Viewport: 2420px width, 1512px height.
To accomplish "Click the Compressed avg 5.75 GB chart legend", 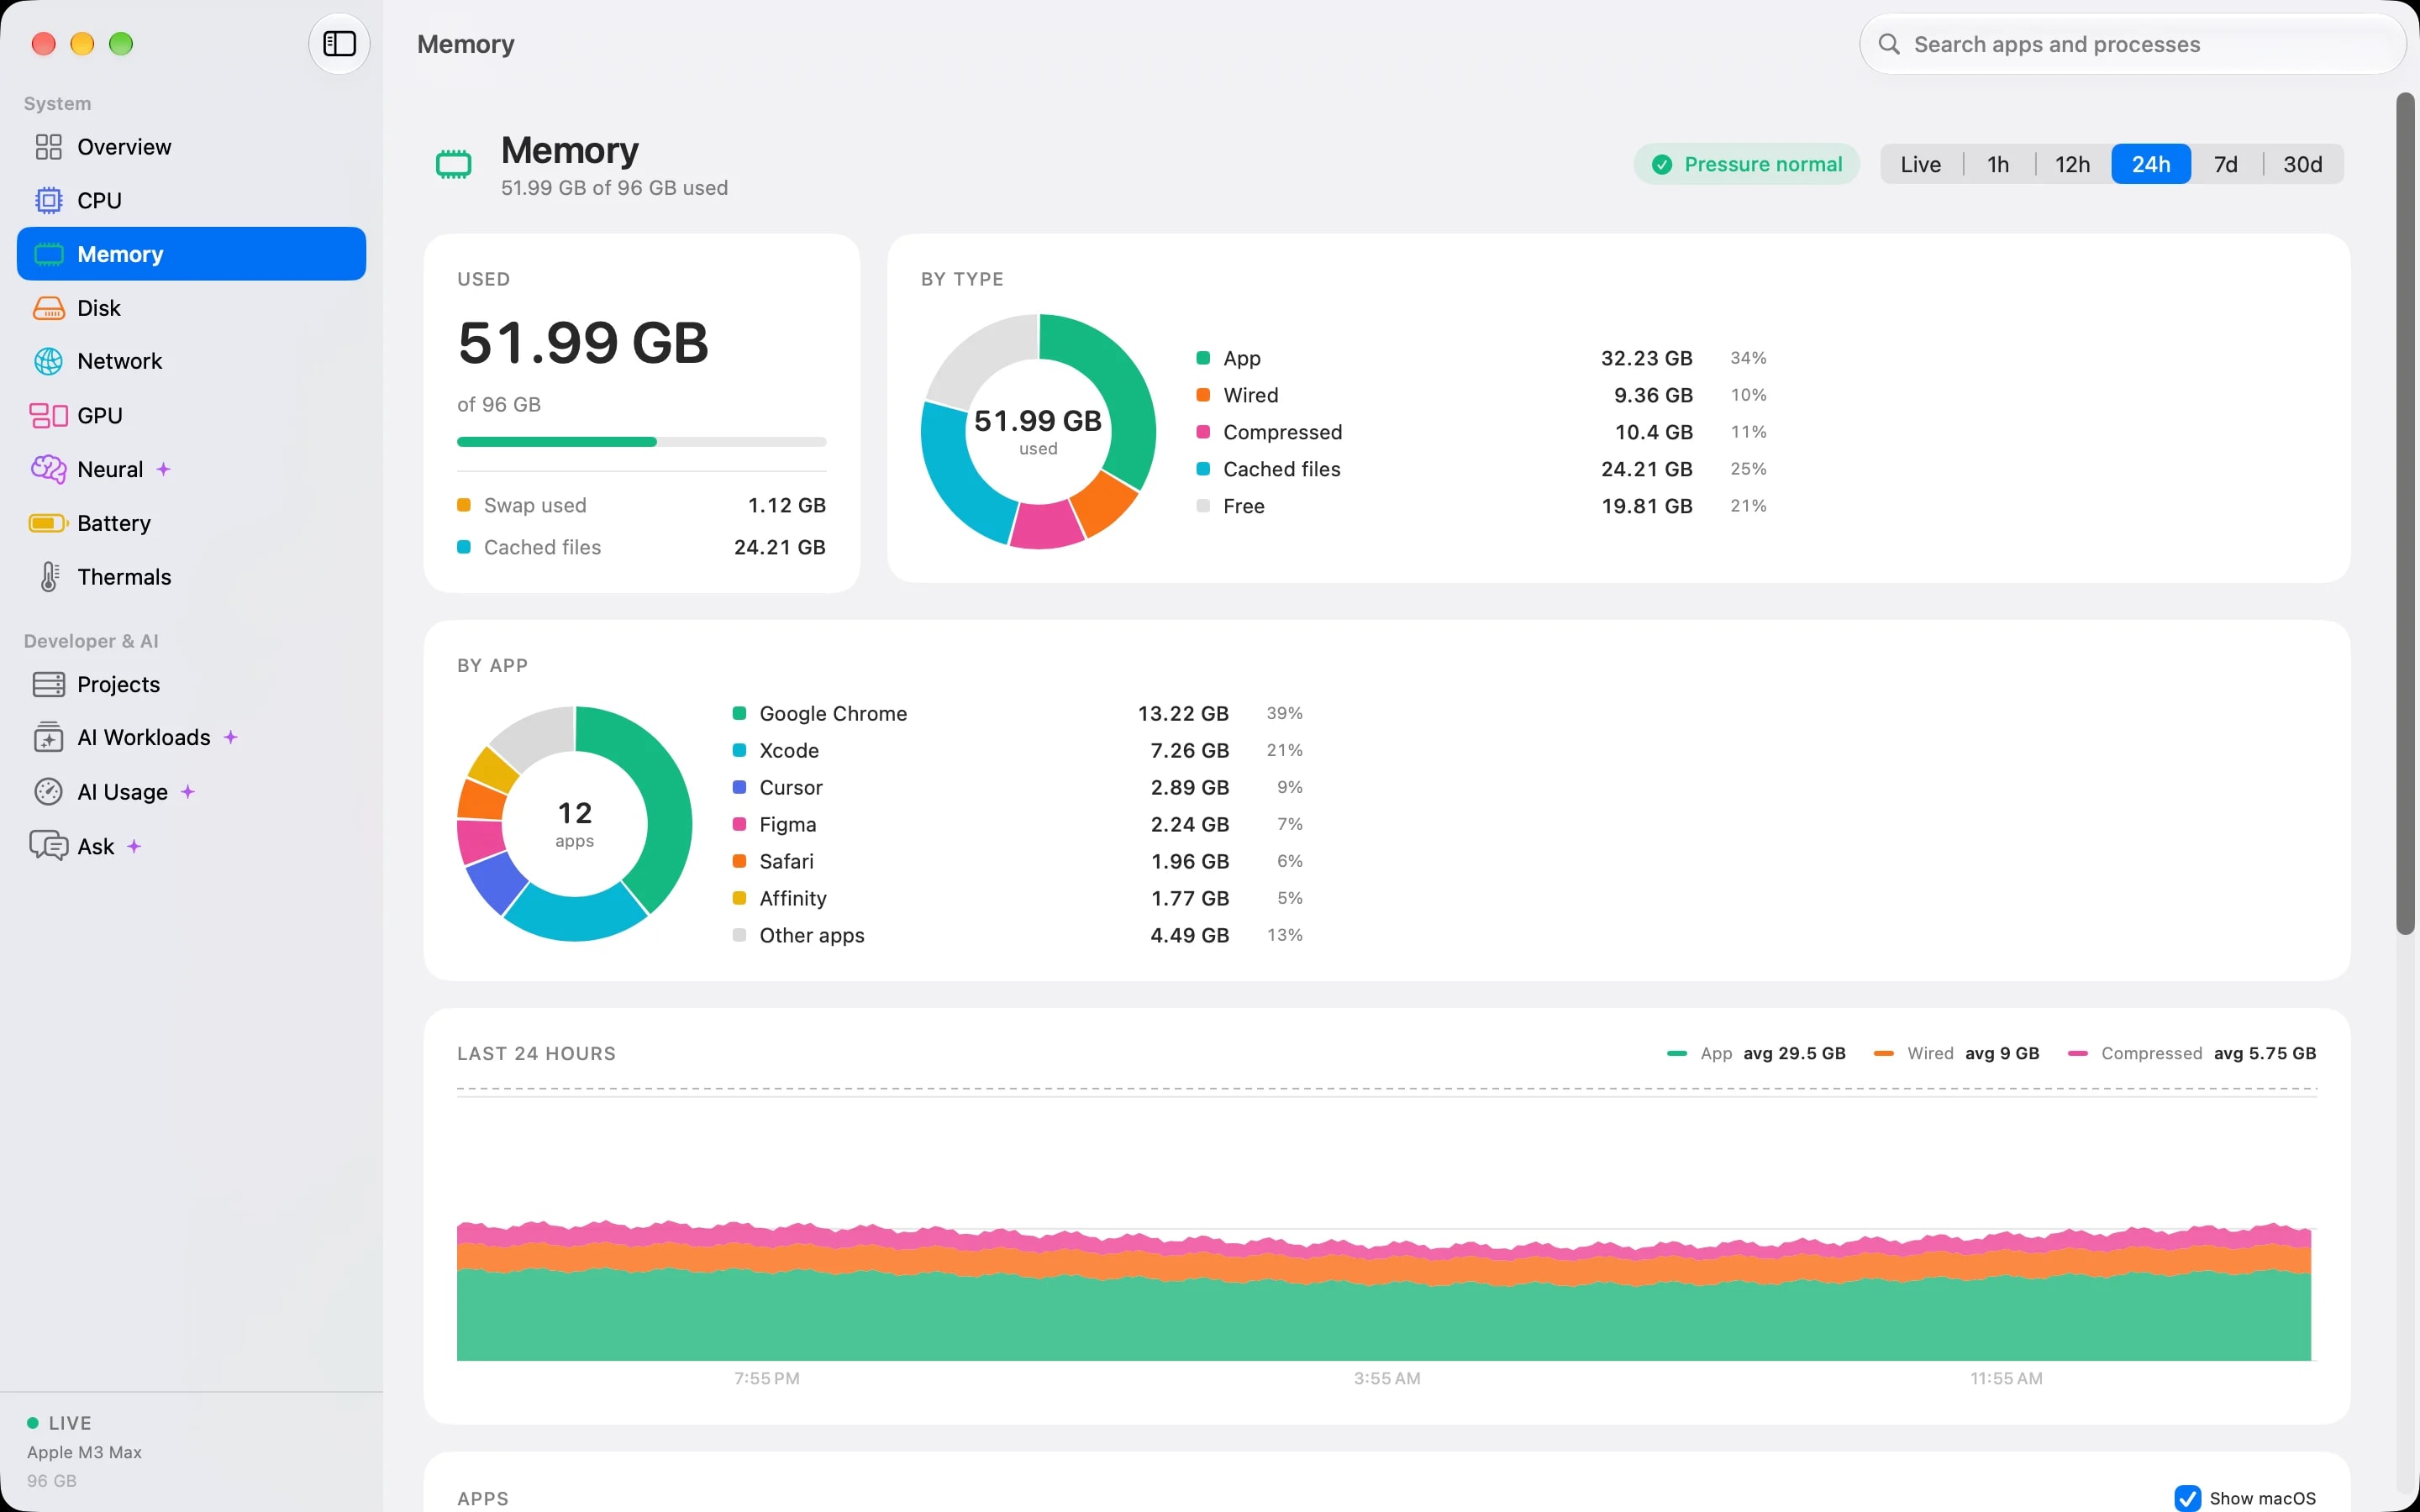I will pyautogui.click(x=2192, y=1053).
